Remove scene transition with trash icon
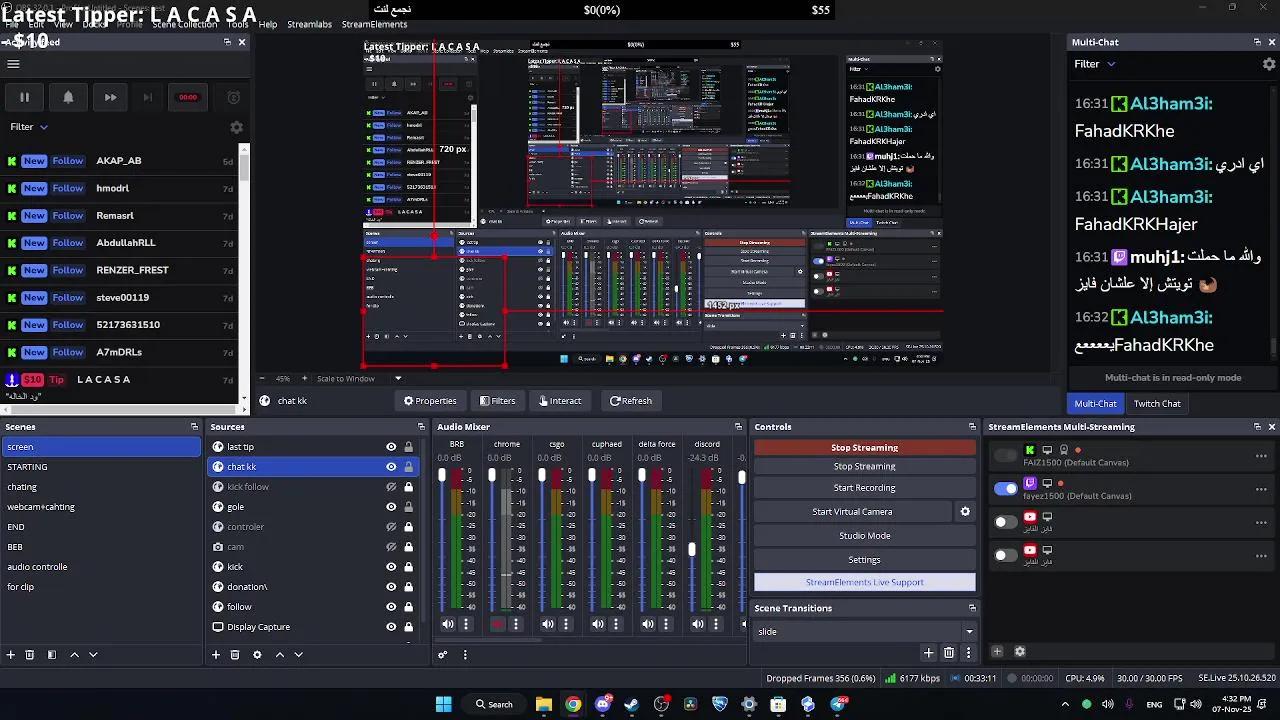This screenshot has width=1280, height=720. coord(948,652)
